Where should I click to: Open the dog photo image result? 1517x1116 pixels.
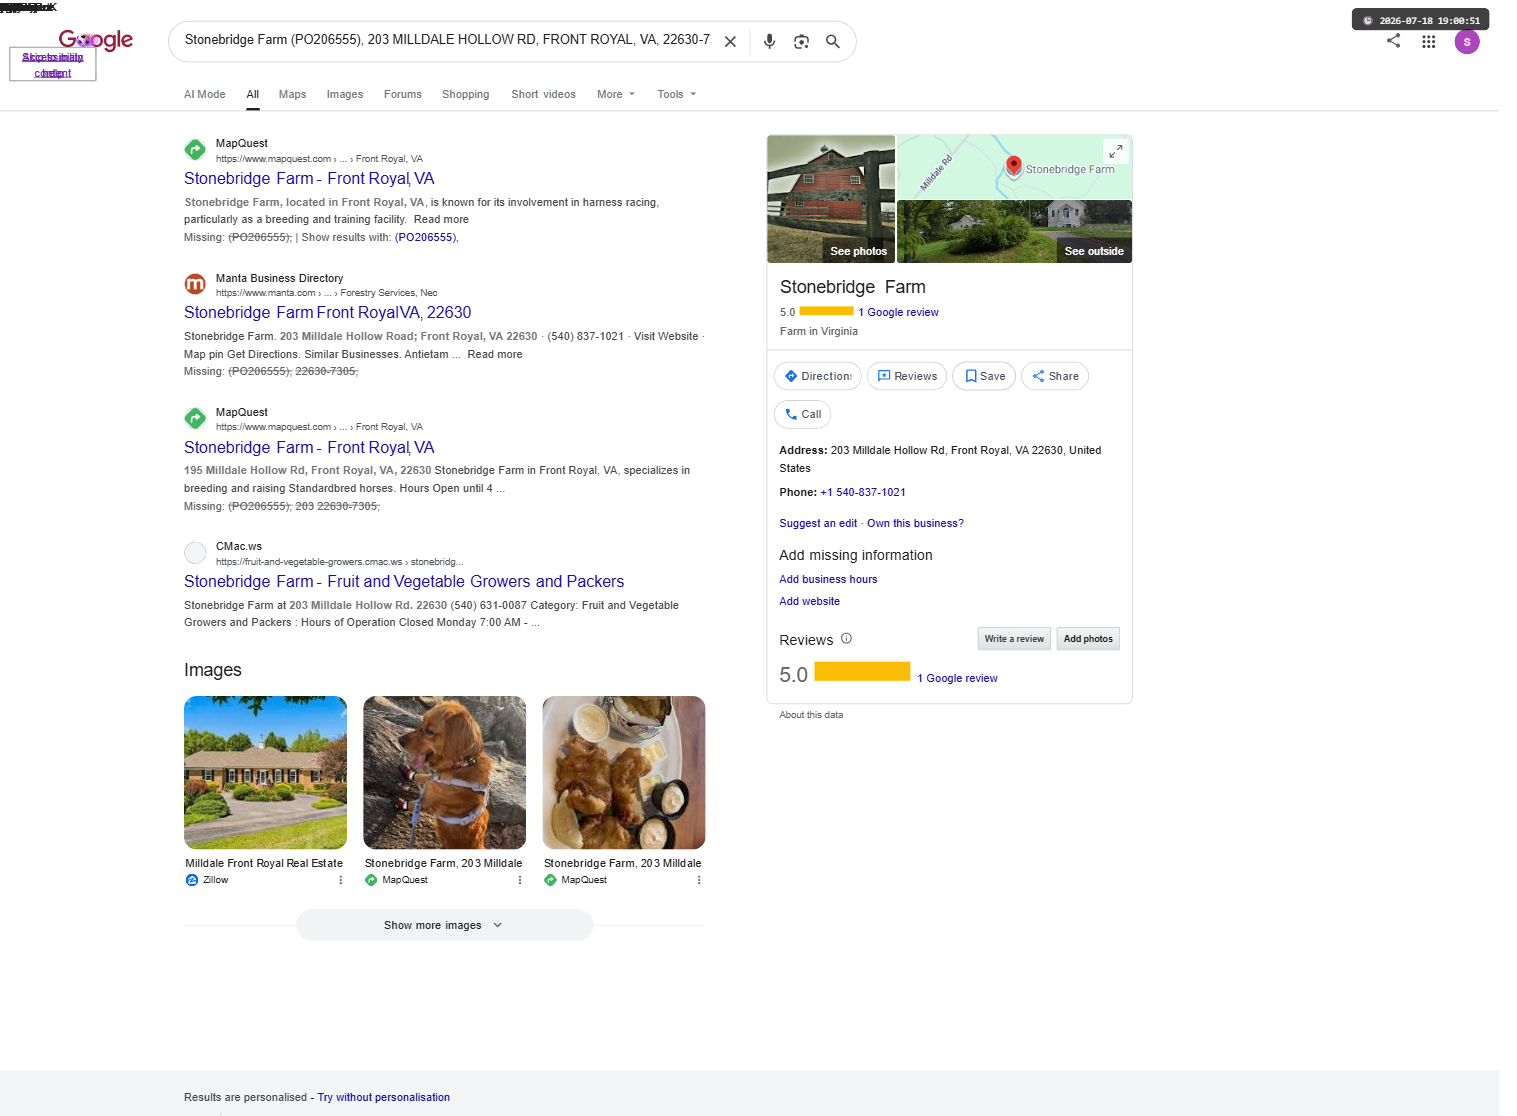[445, 773]
